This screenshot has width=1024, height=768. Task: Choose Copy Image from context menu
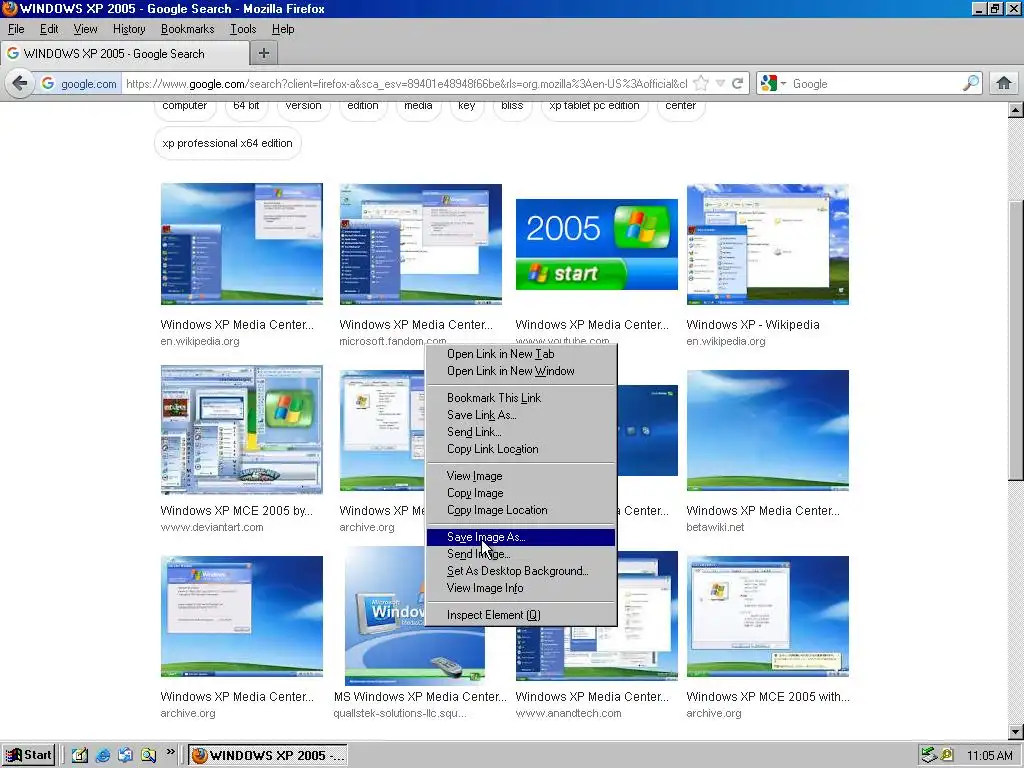pos(520,493)
